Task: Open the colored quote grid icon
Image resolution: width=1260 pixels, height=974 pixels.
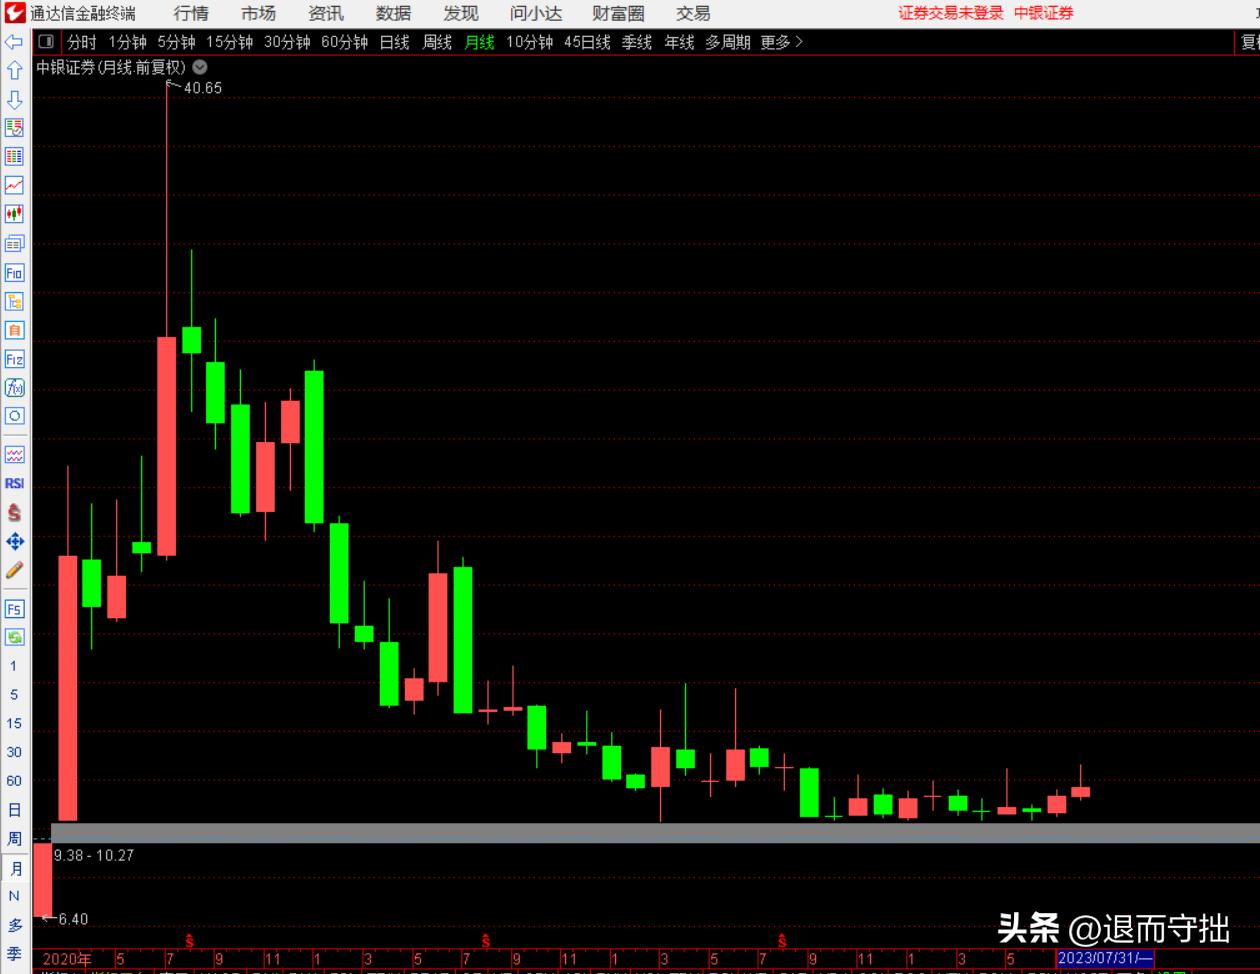Action: pos(14,157)
